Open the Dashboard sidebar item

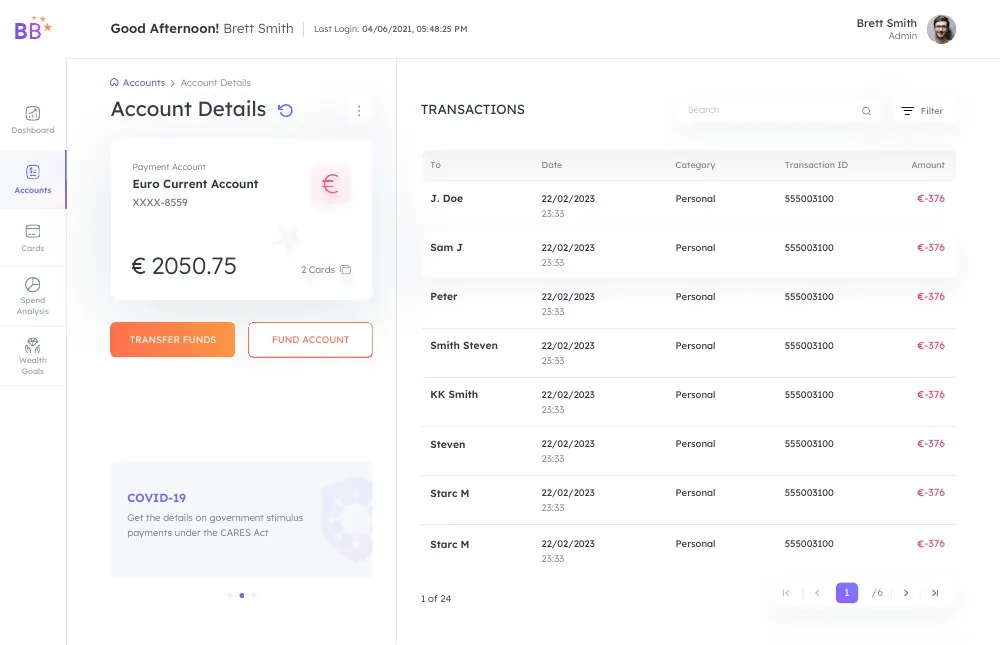click(x=33, y=120)
